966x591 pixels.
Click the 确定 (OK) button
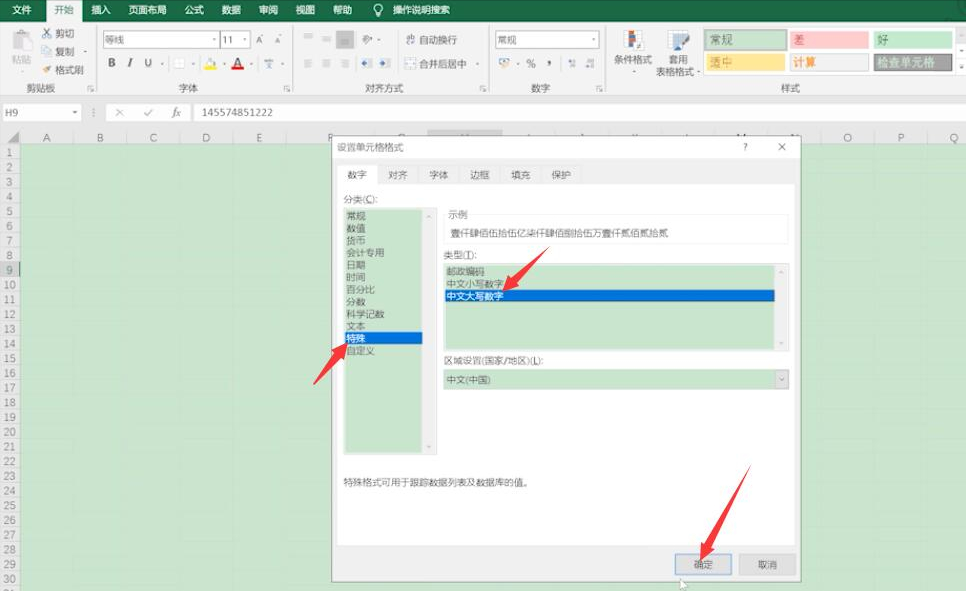703,564
